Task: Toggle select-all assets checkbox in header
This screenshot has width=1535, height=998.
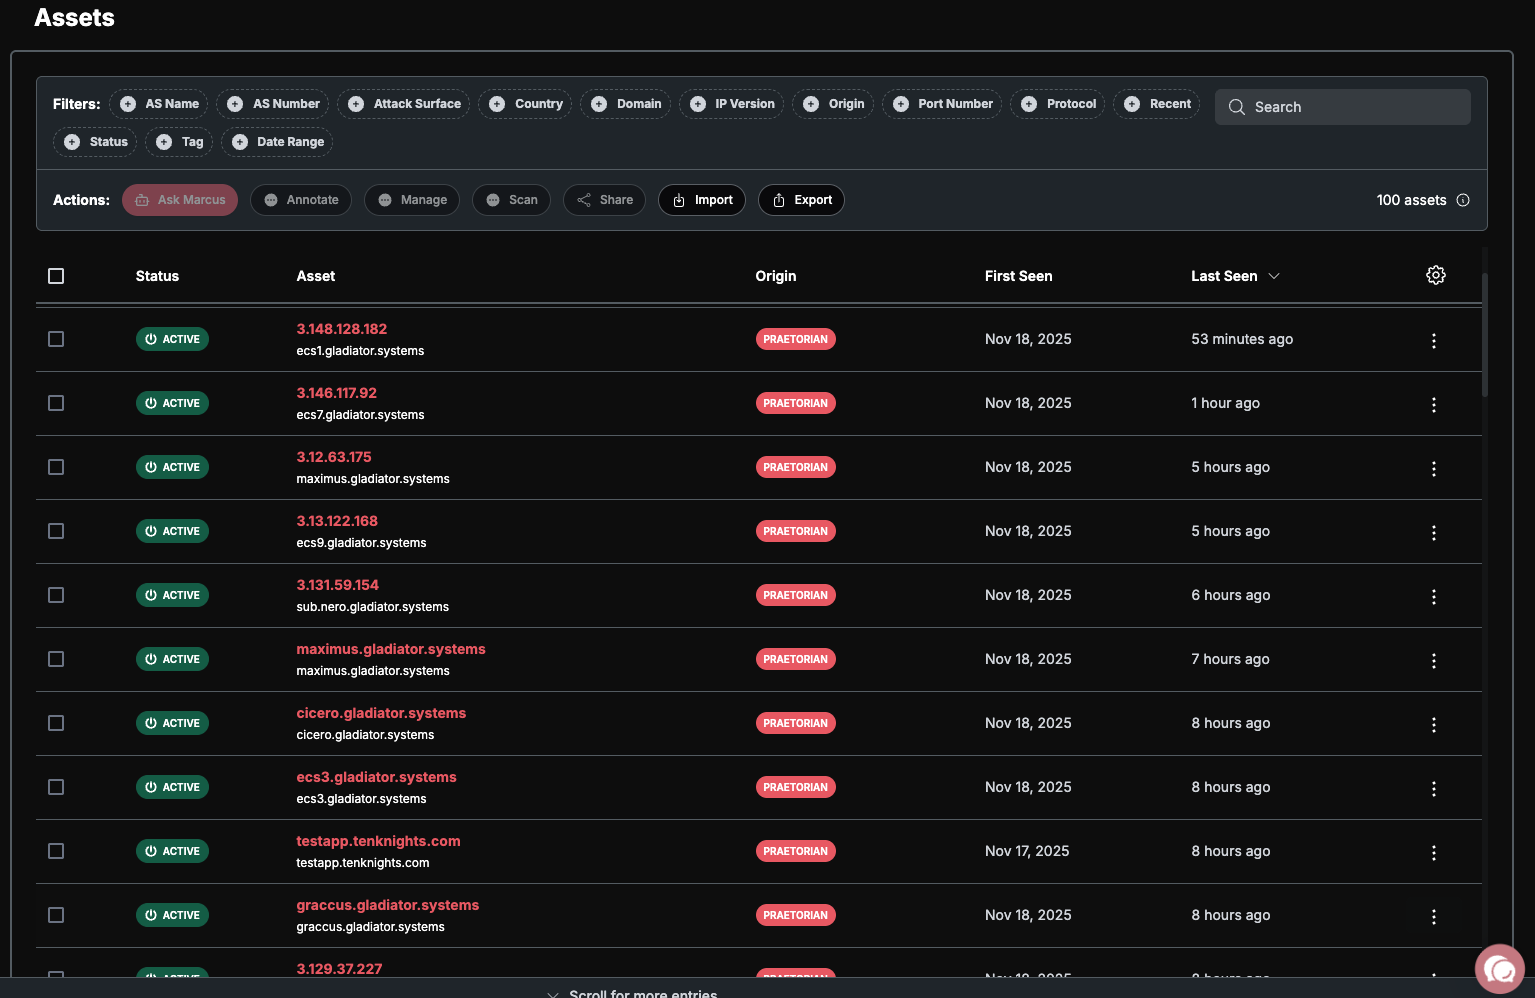Action: (x=56, y=276)
